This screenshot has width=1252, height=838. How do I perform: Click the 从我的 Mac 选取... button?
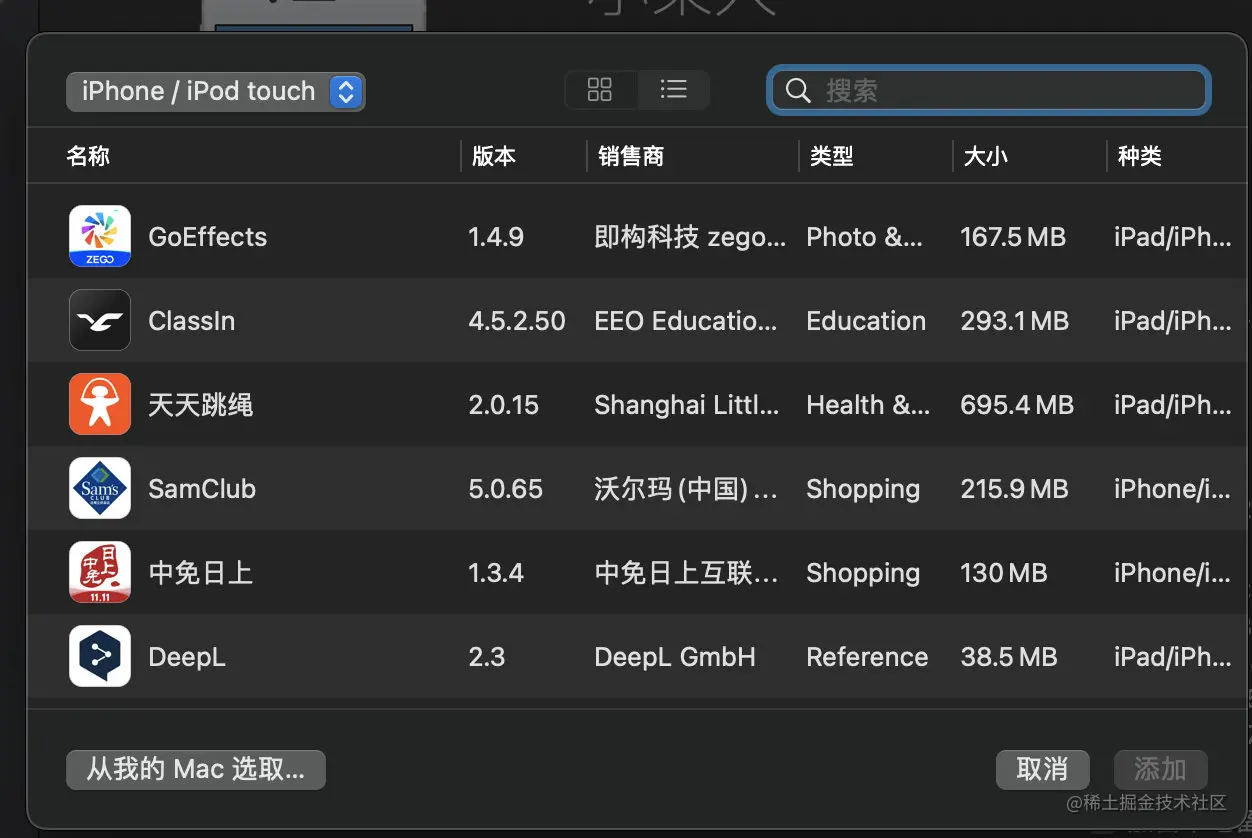click(196, 769)
